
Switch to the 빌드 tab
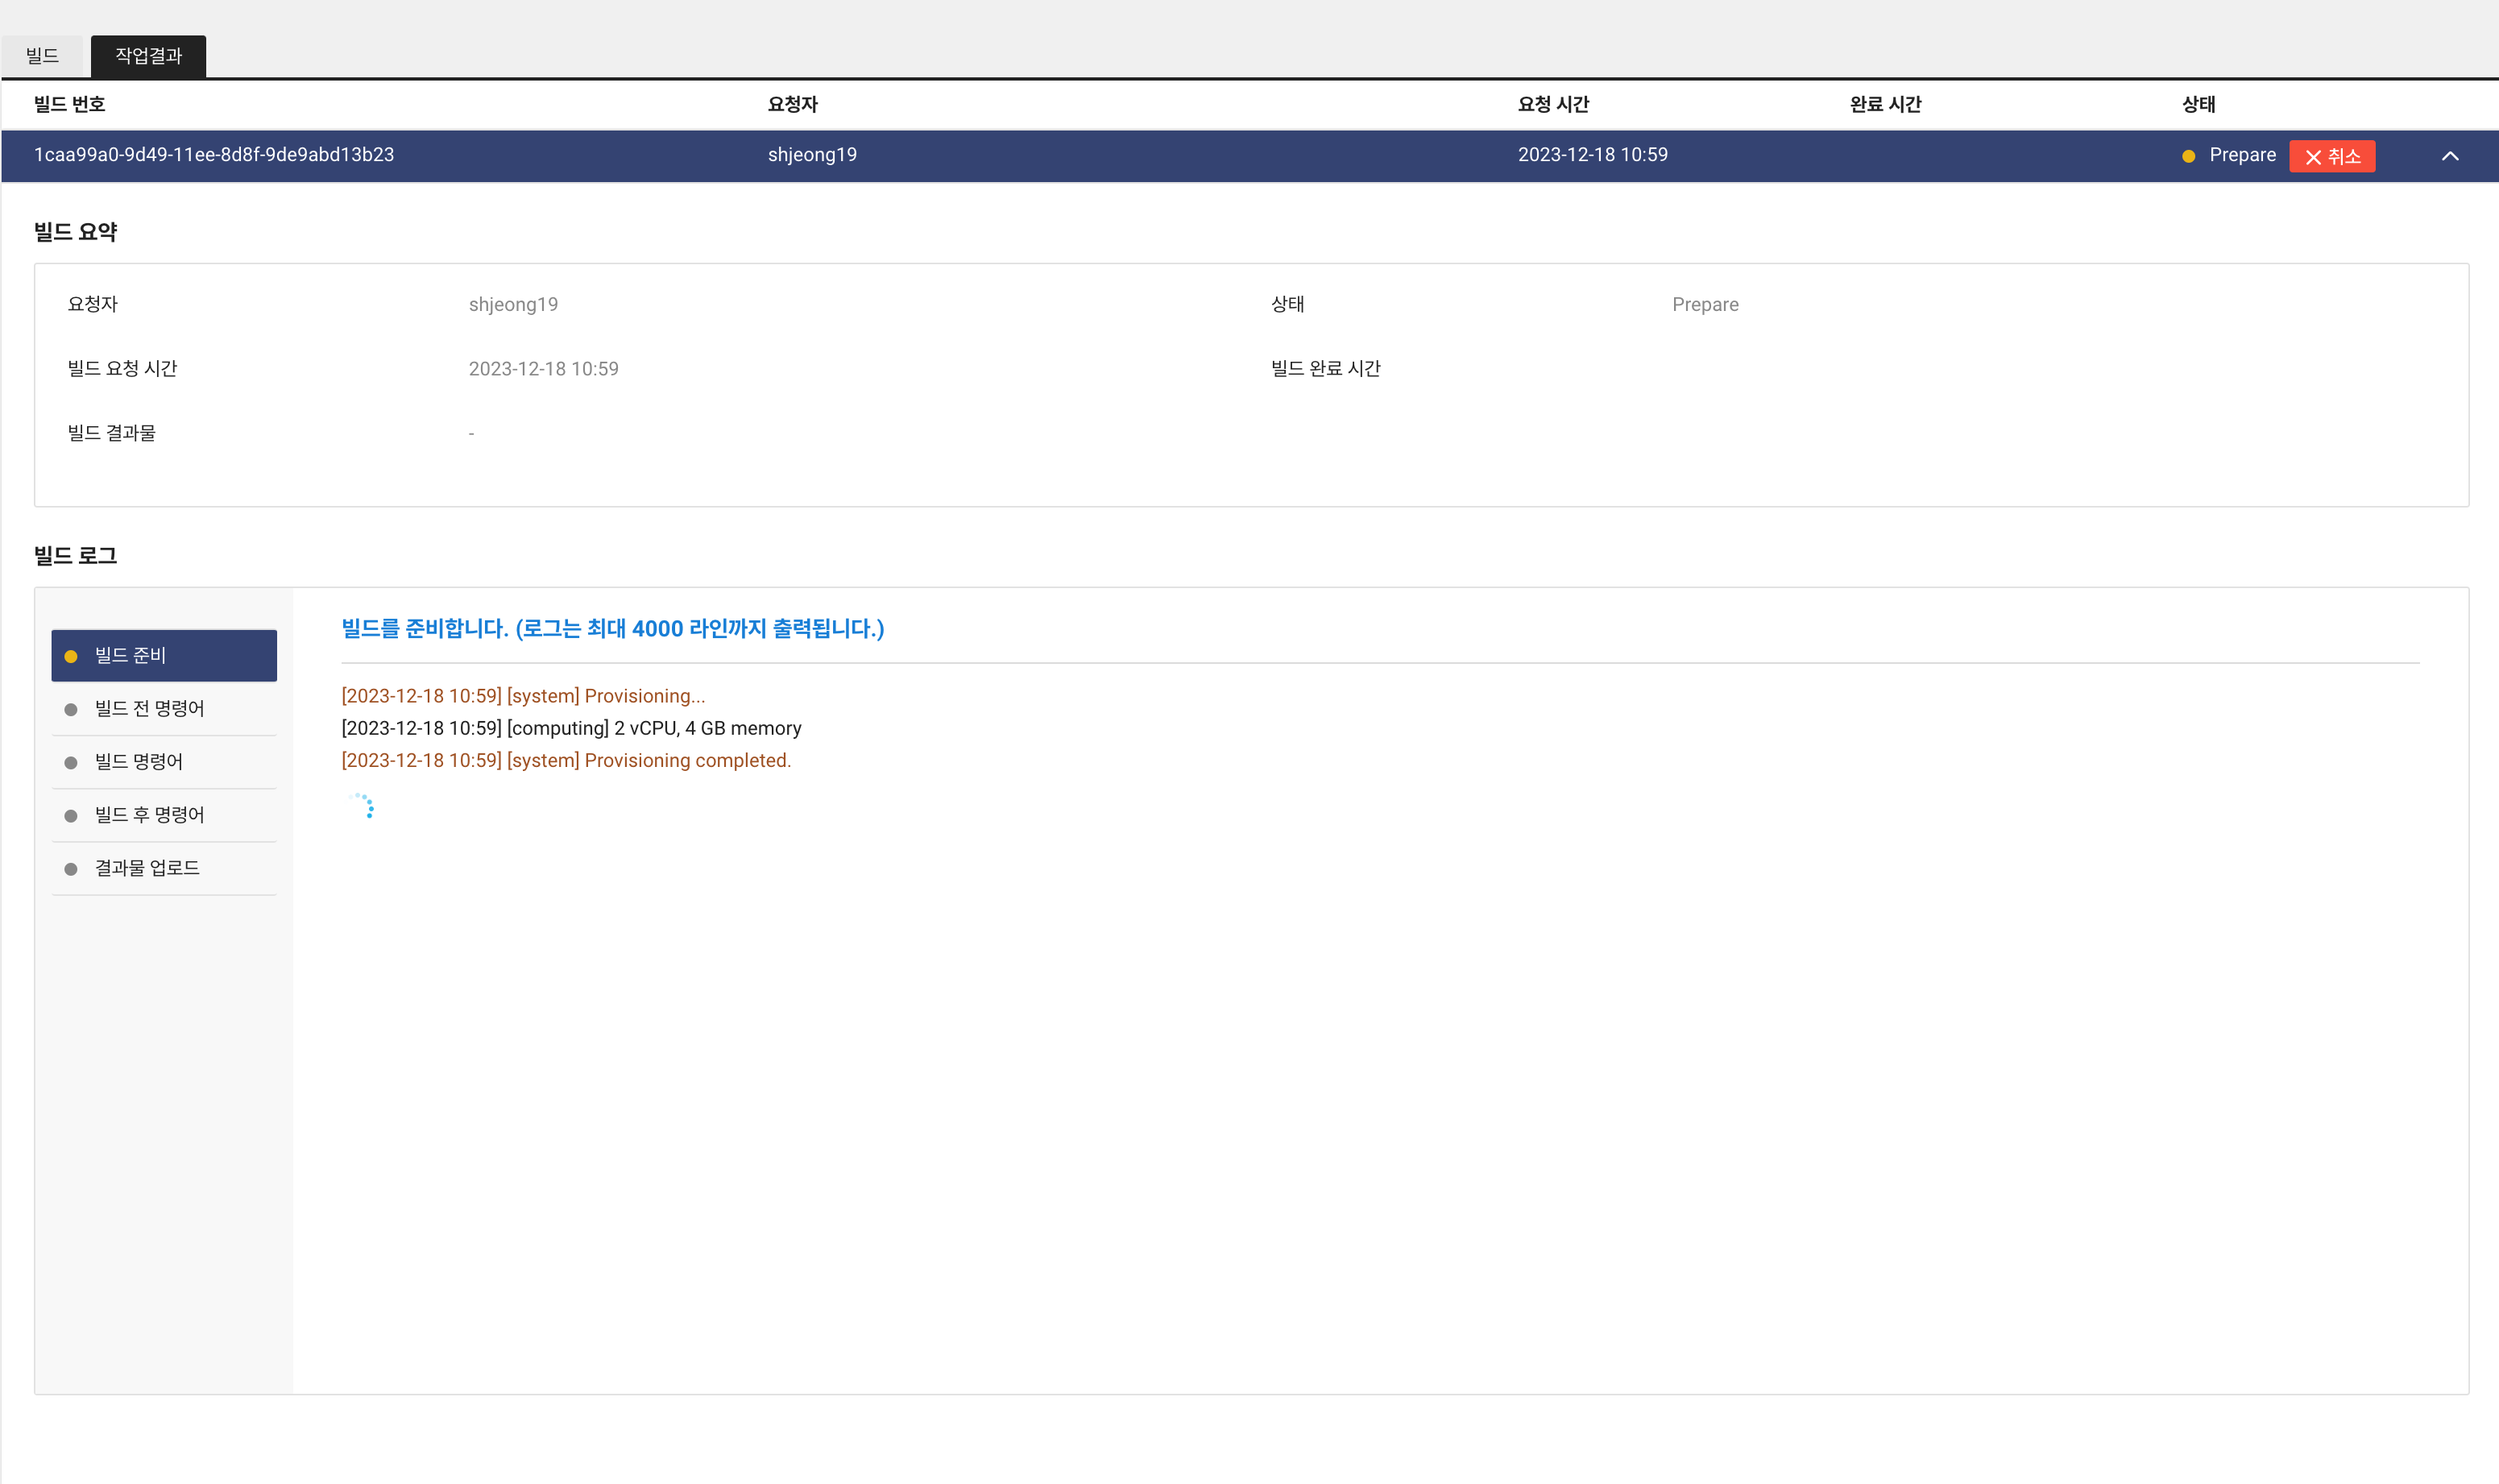click(x=43, y=55)
